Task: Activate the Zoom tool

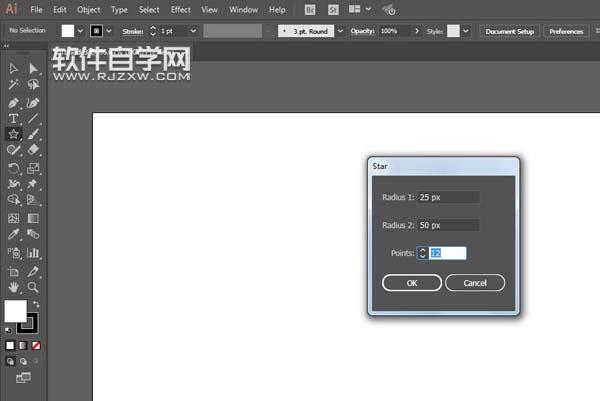Action: [33, 287]
